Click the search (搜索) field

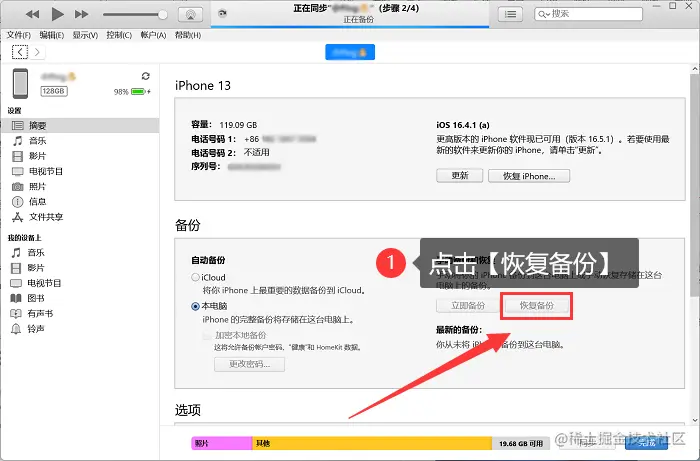point(588,14)
